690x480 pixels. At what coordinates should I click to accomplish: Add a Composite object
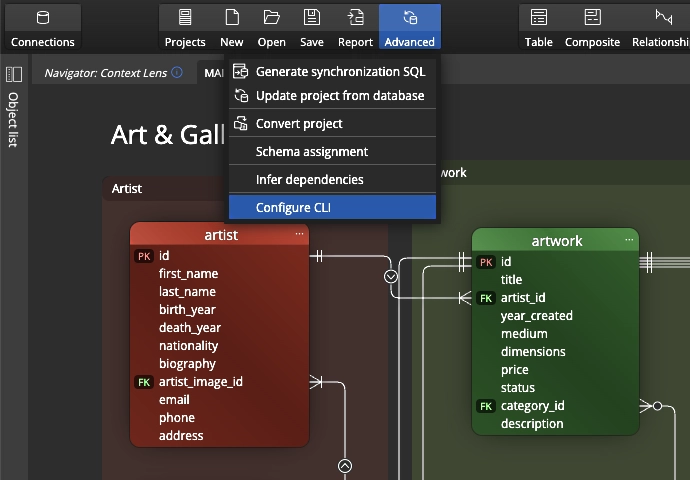592,27
